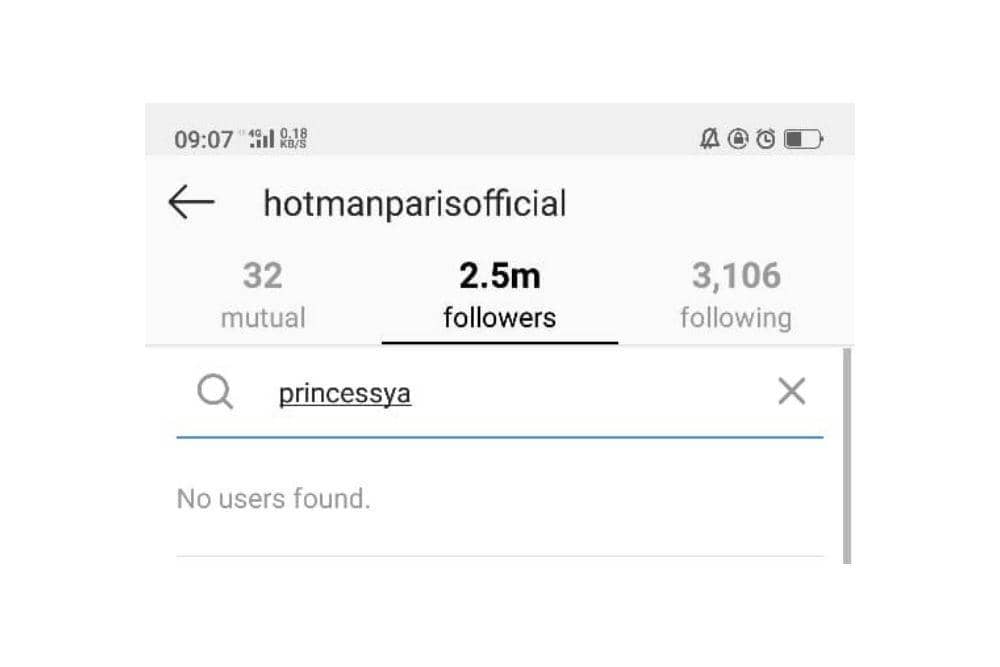1000x667 pixels.
Task: Tap the 2.5m followers count
Action: (497, 274)
